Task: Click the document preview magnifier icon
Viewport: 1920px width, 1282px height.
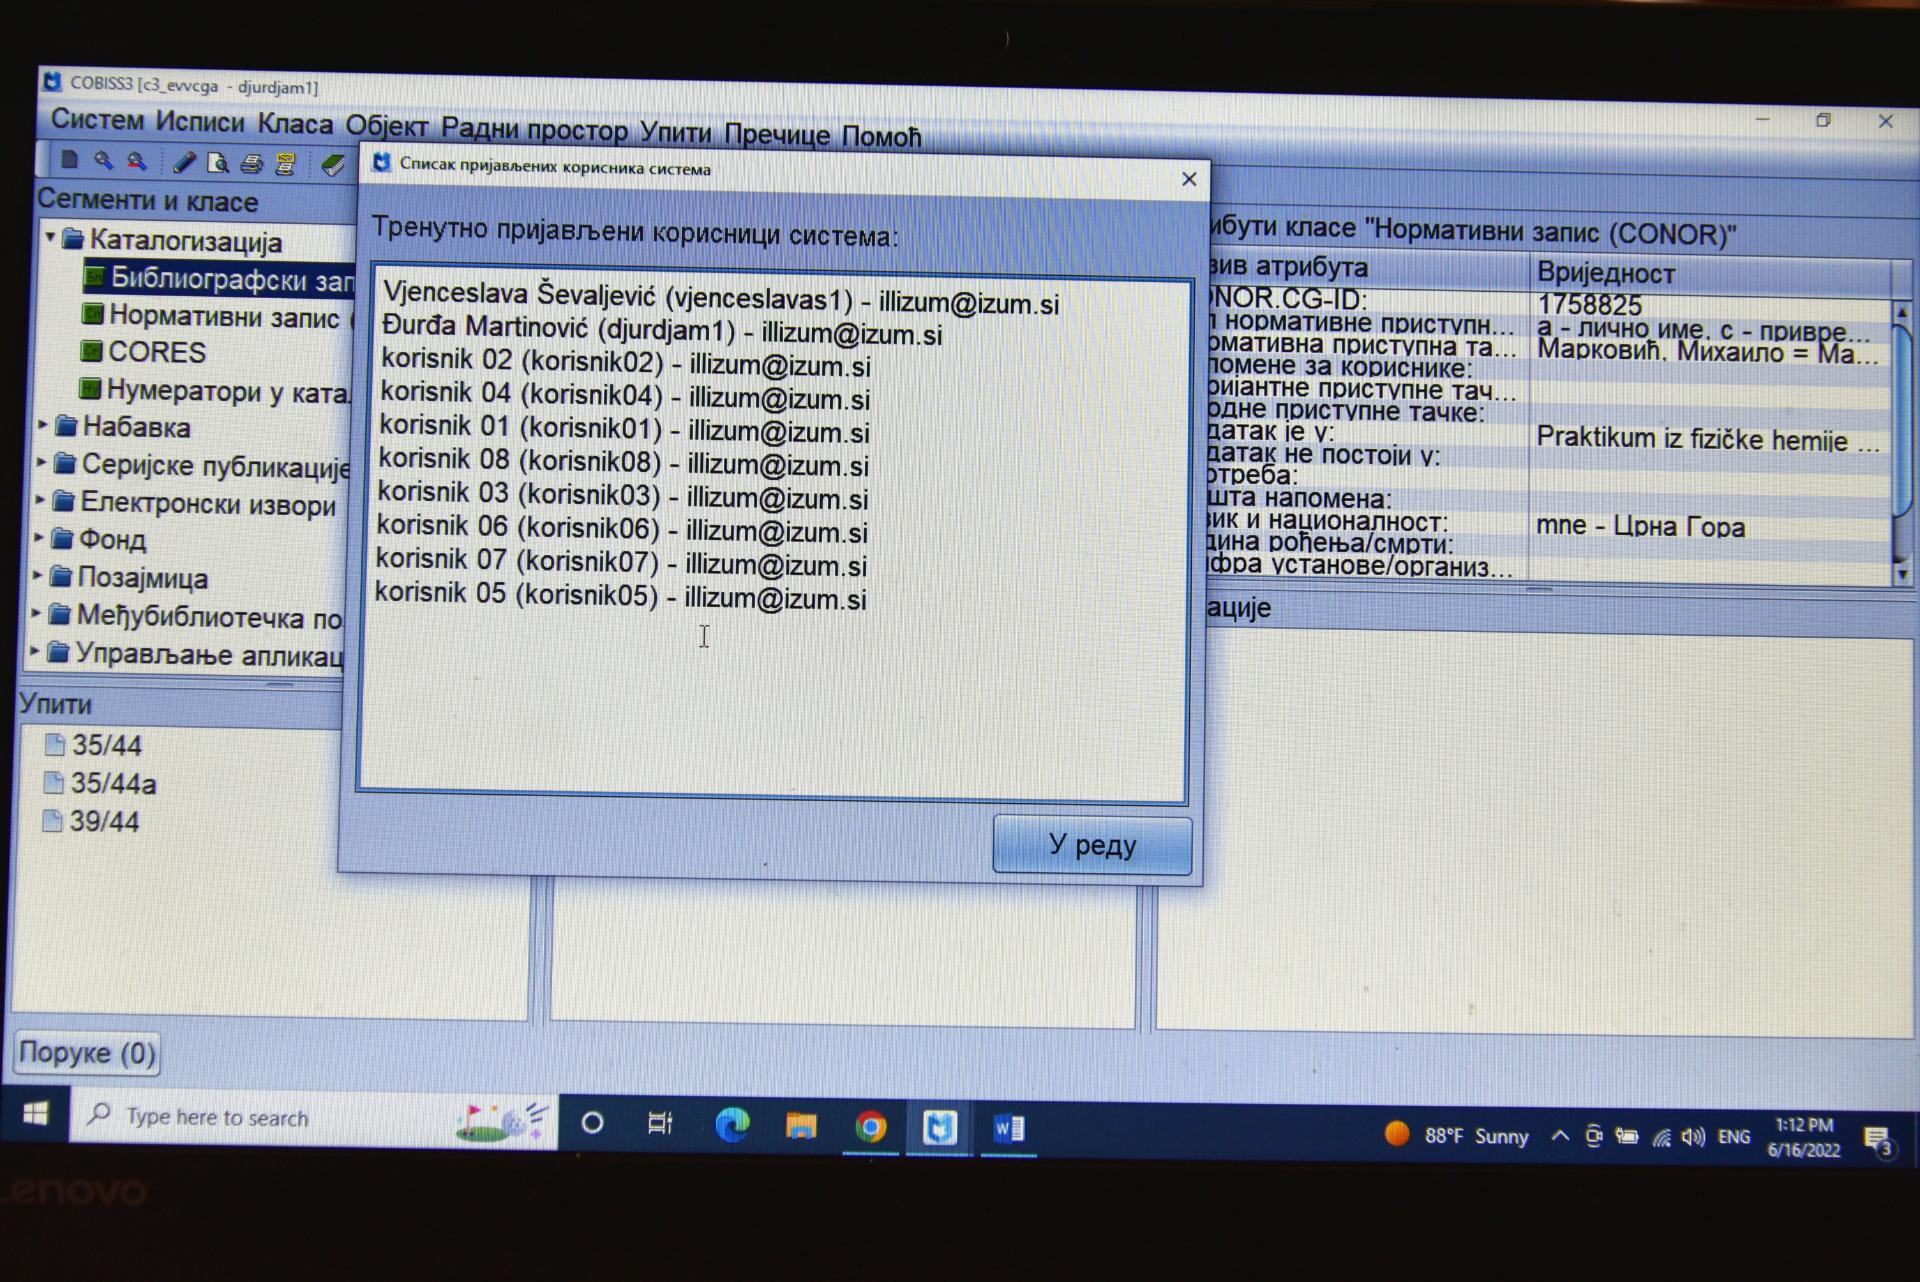Action: (x=218, y=163)
